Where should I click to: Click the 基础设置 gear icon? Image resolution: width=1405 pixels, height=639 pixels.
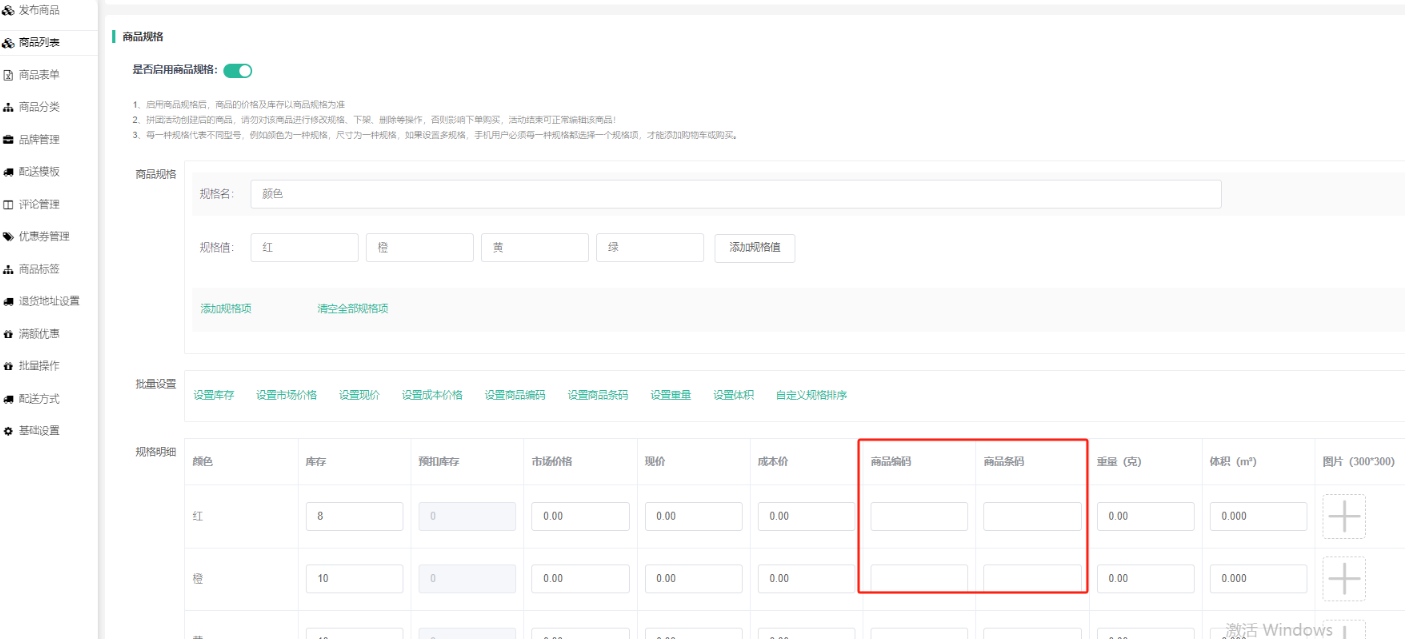[x=8, y=431]
